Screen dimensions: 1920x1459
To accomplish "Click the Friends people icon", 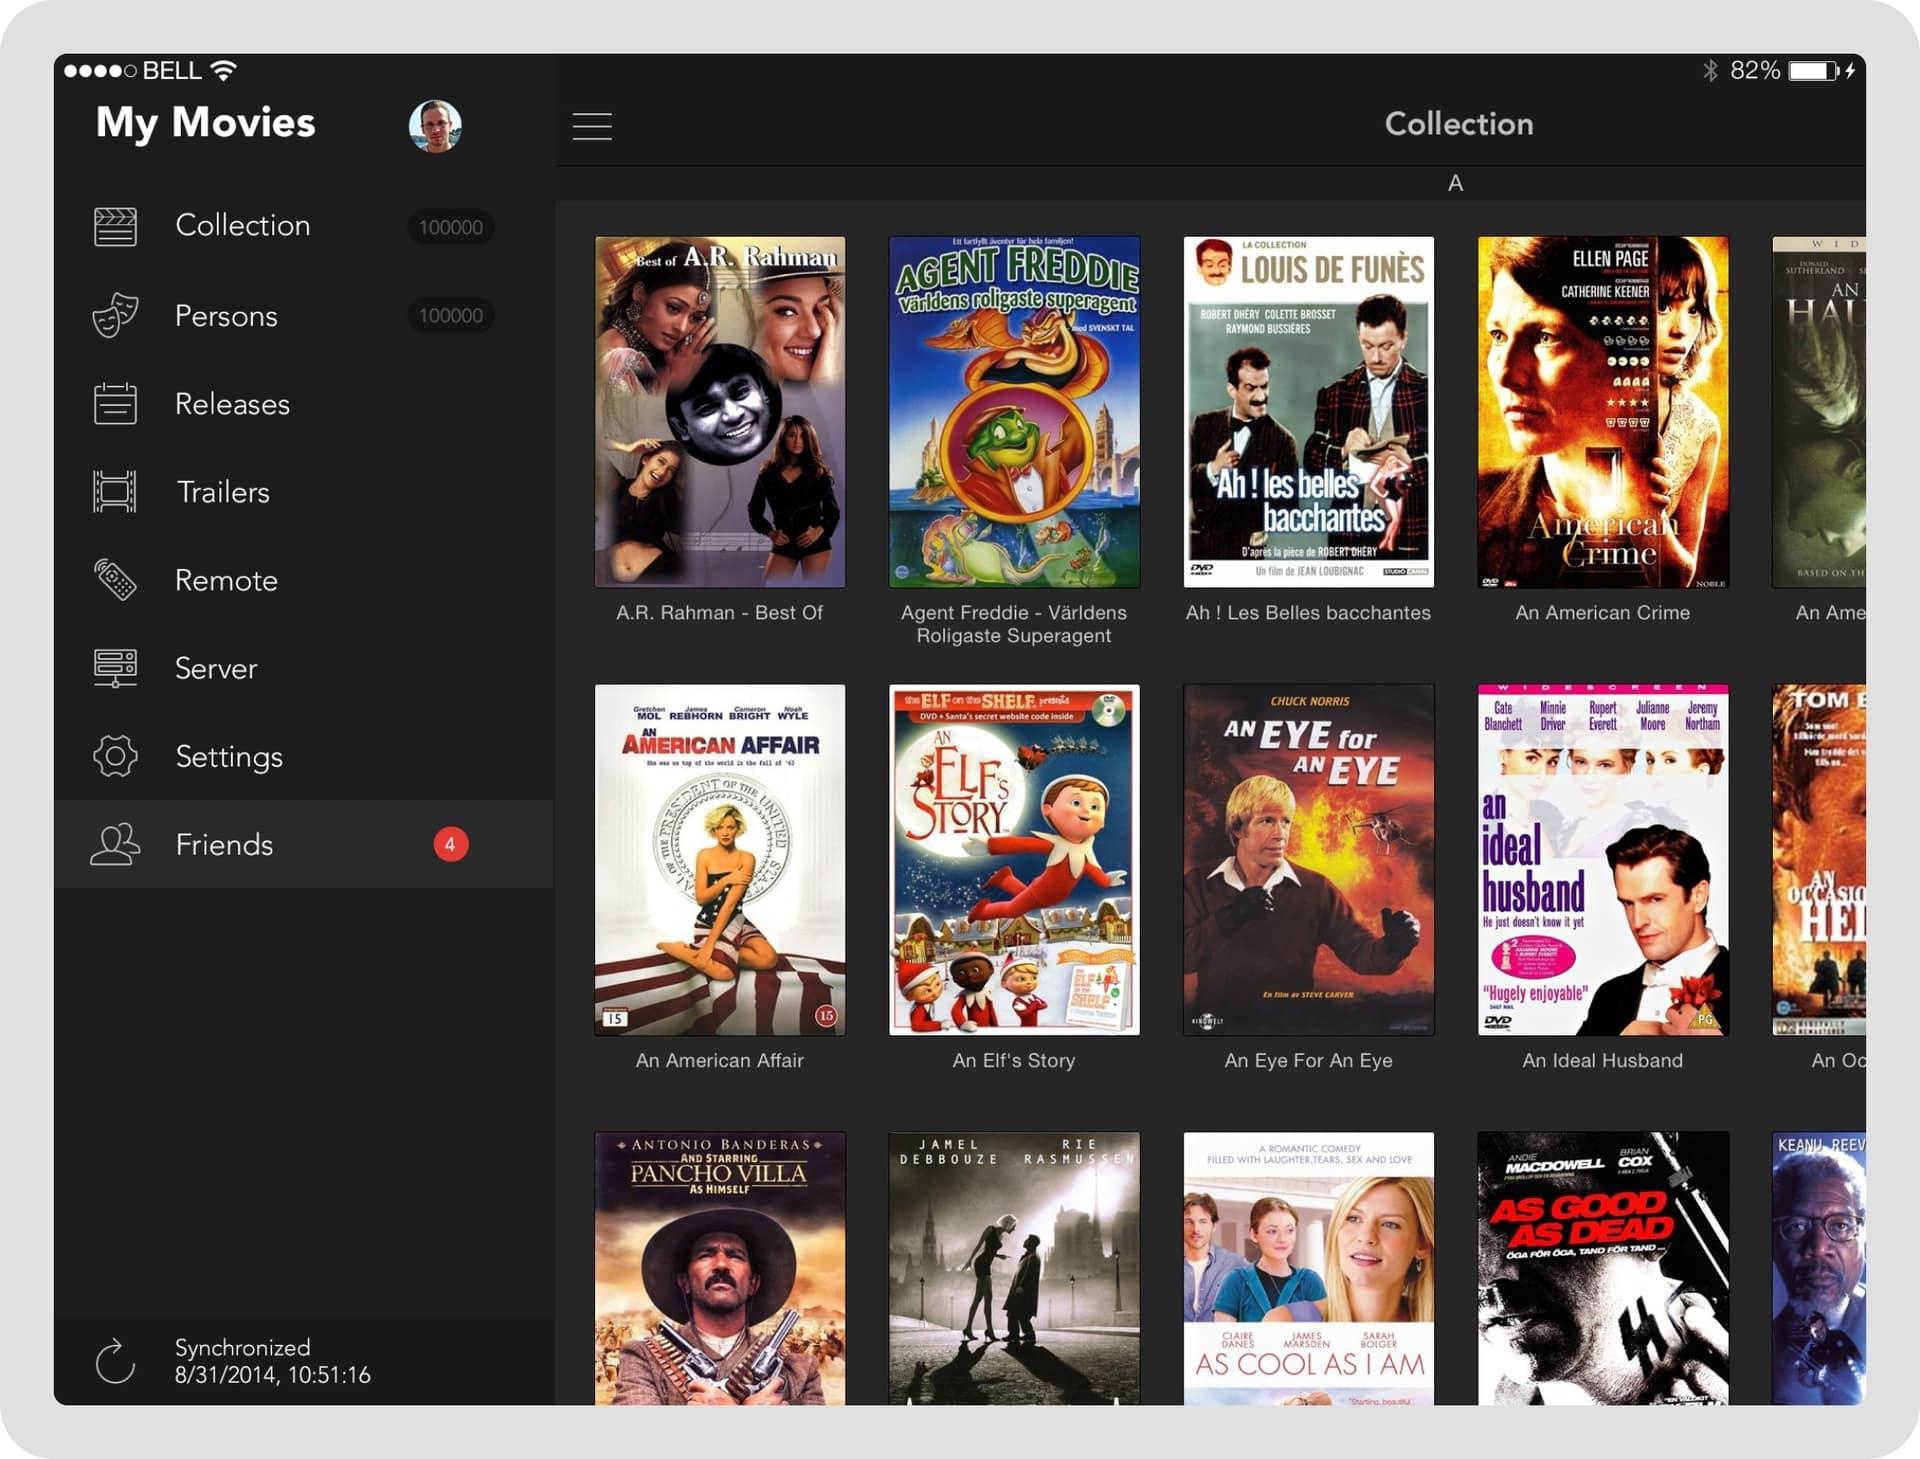I will pos(115,845).
